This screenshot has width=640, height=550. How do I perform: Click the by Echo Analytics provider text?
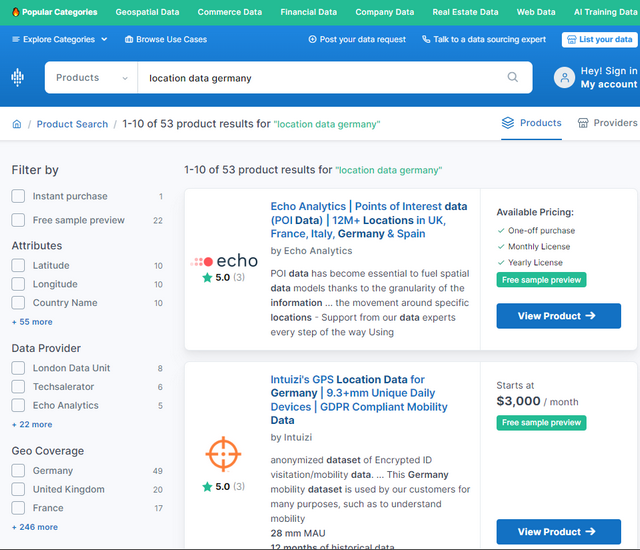click(311, 251)
